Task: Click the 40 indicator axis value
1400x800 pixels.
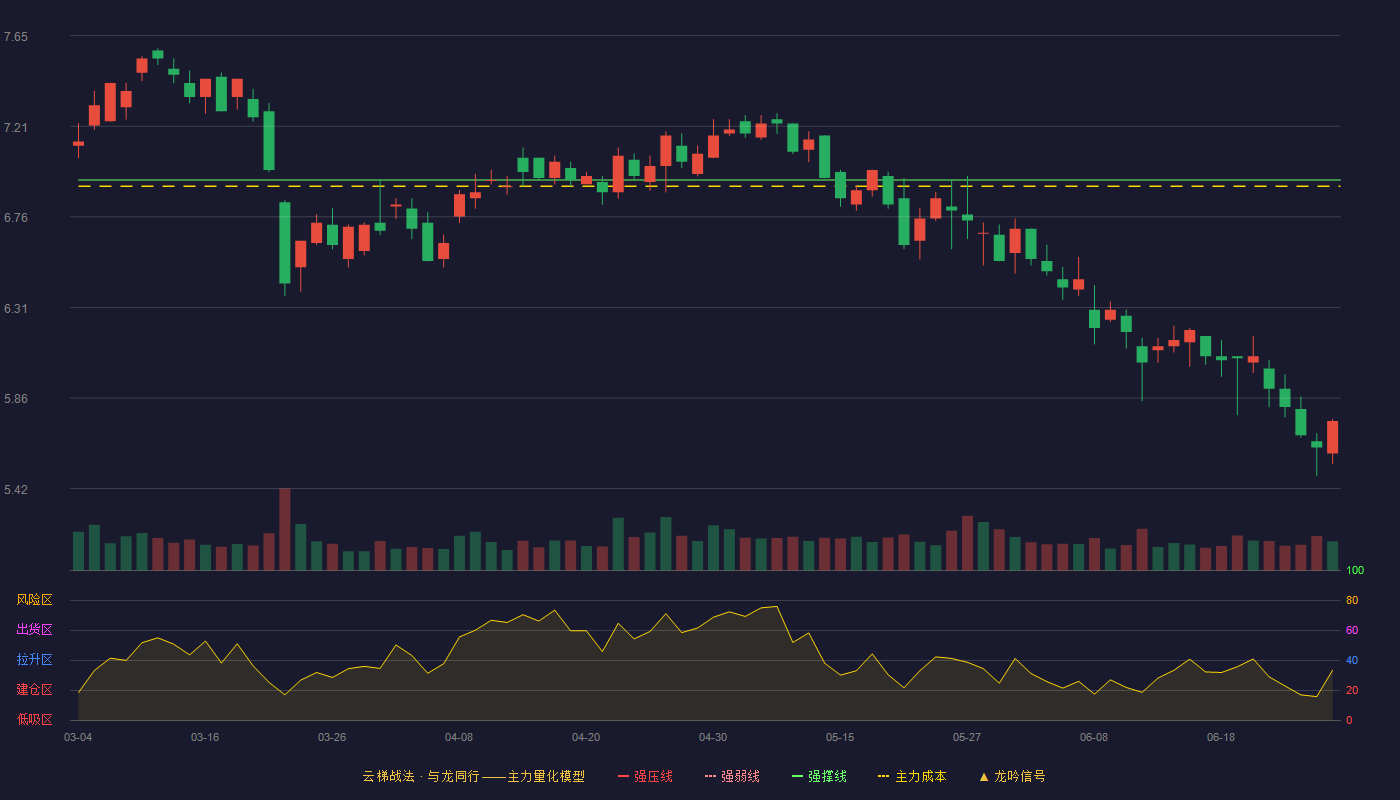Action: 1352,661
